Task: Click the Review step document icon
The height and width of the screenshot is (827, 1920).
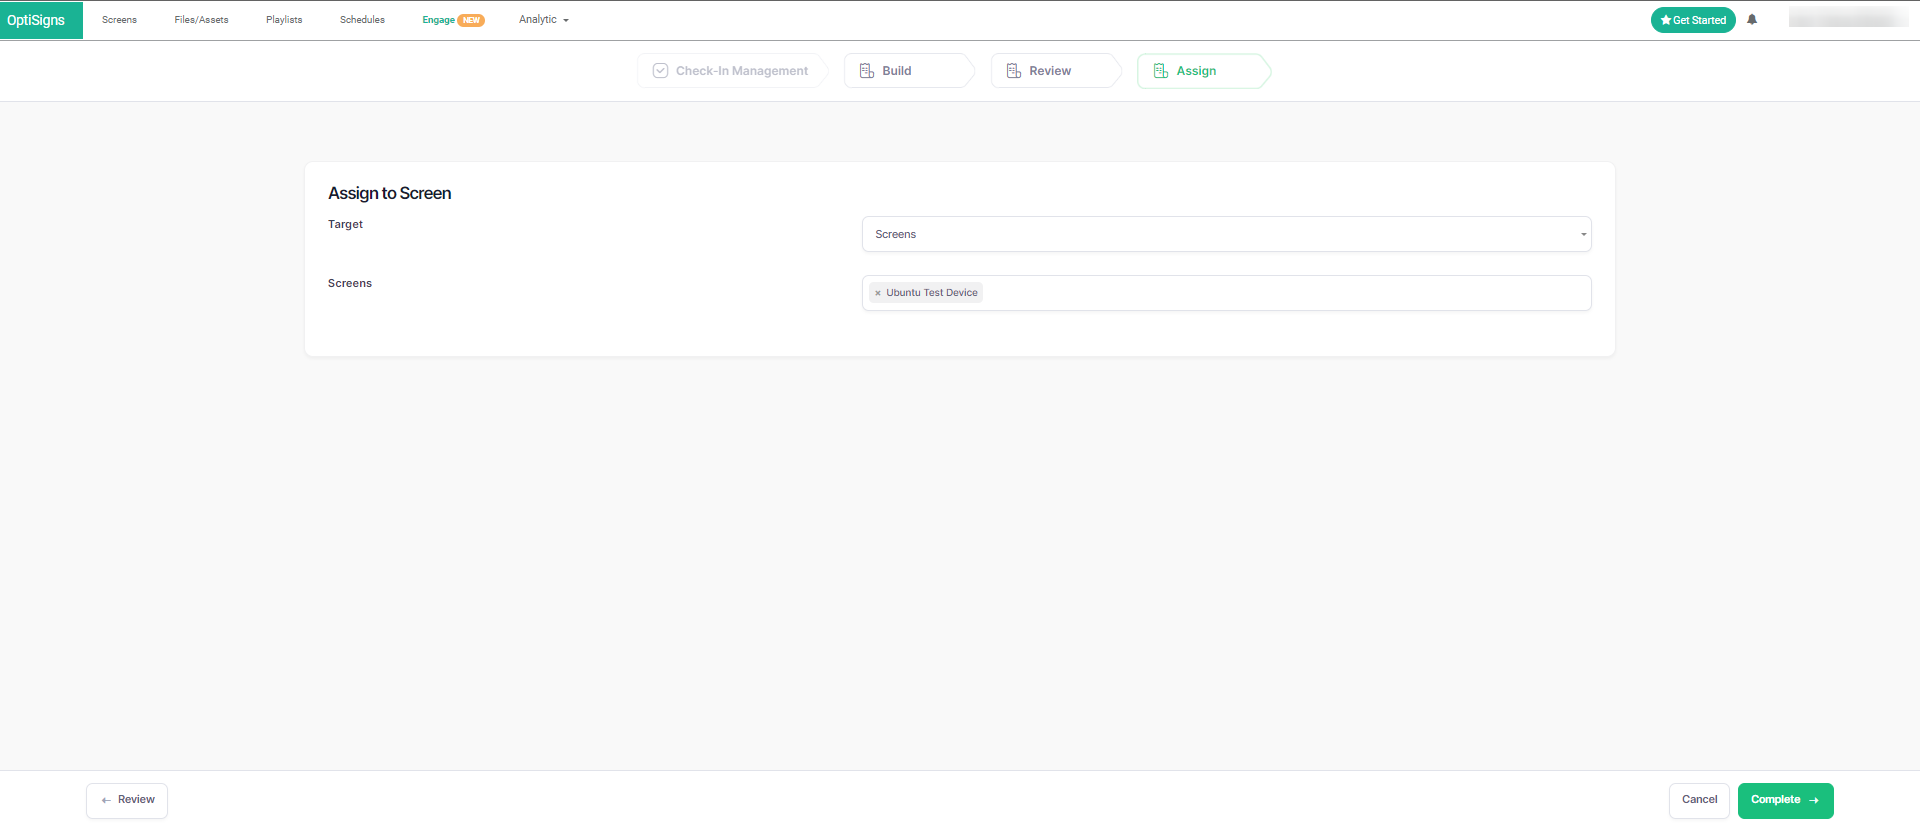Action: tap(1013, 71)
